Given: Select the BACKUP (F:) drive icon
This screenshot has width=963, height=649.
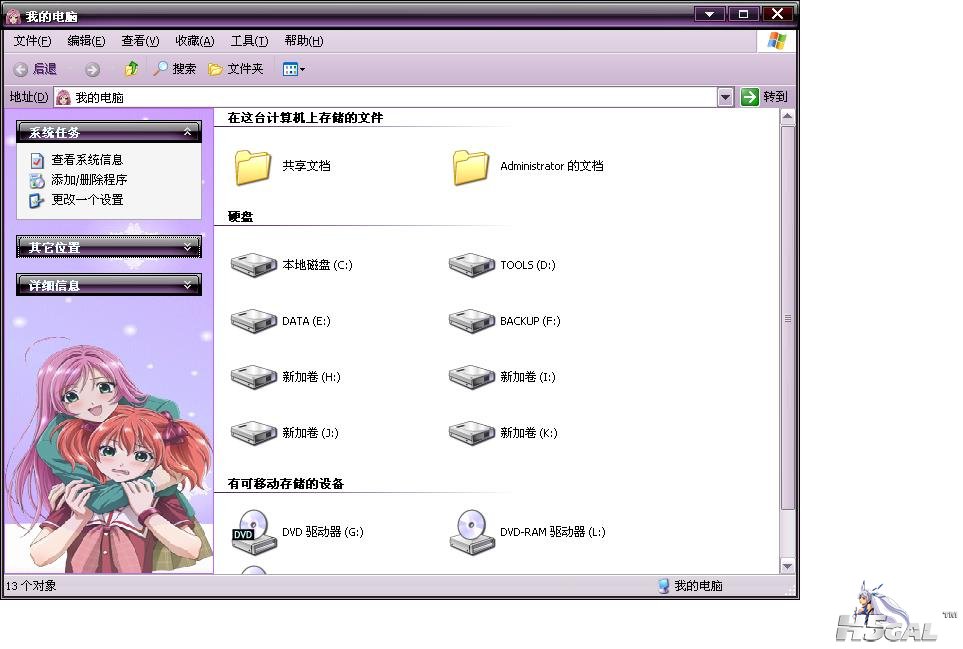Looking at the screenshot, I should coord(471,321).
